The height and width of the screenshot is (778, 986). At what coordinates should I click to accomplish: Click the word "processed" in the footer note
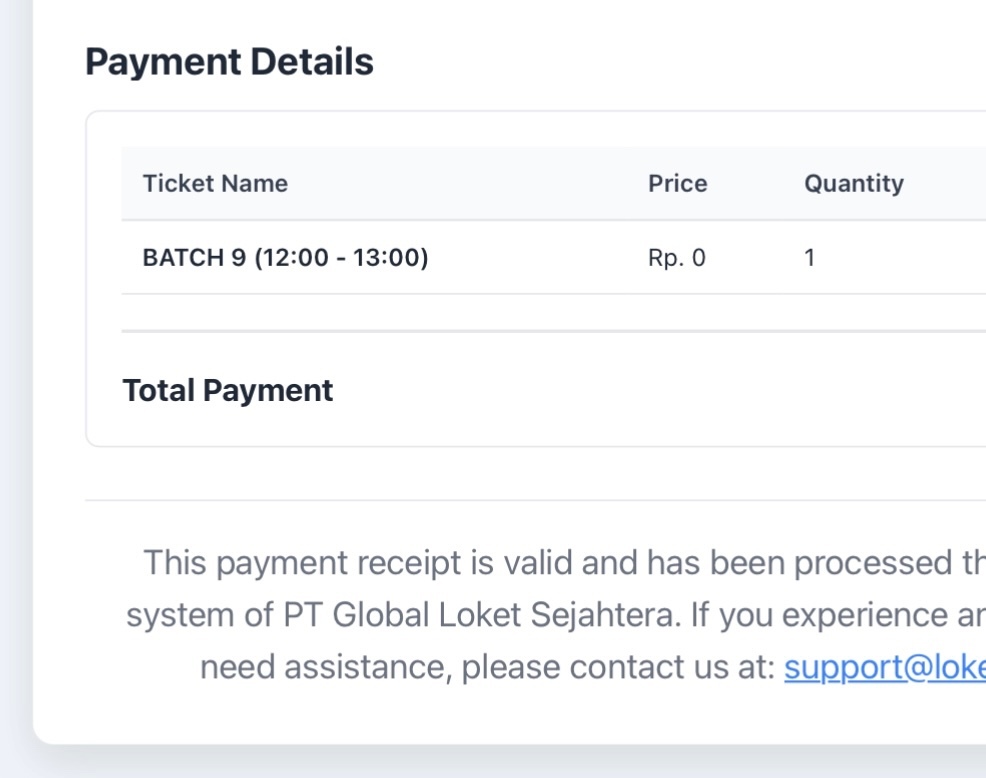pyautogui.click(x=867, y=563)
